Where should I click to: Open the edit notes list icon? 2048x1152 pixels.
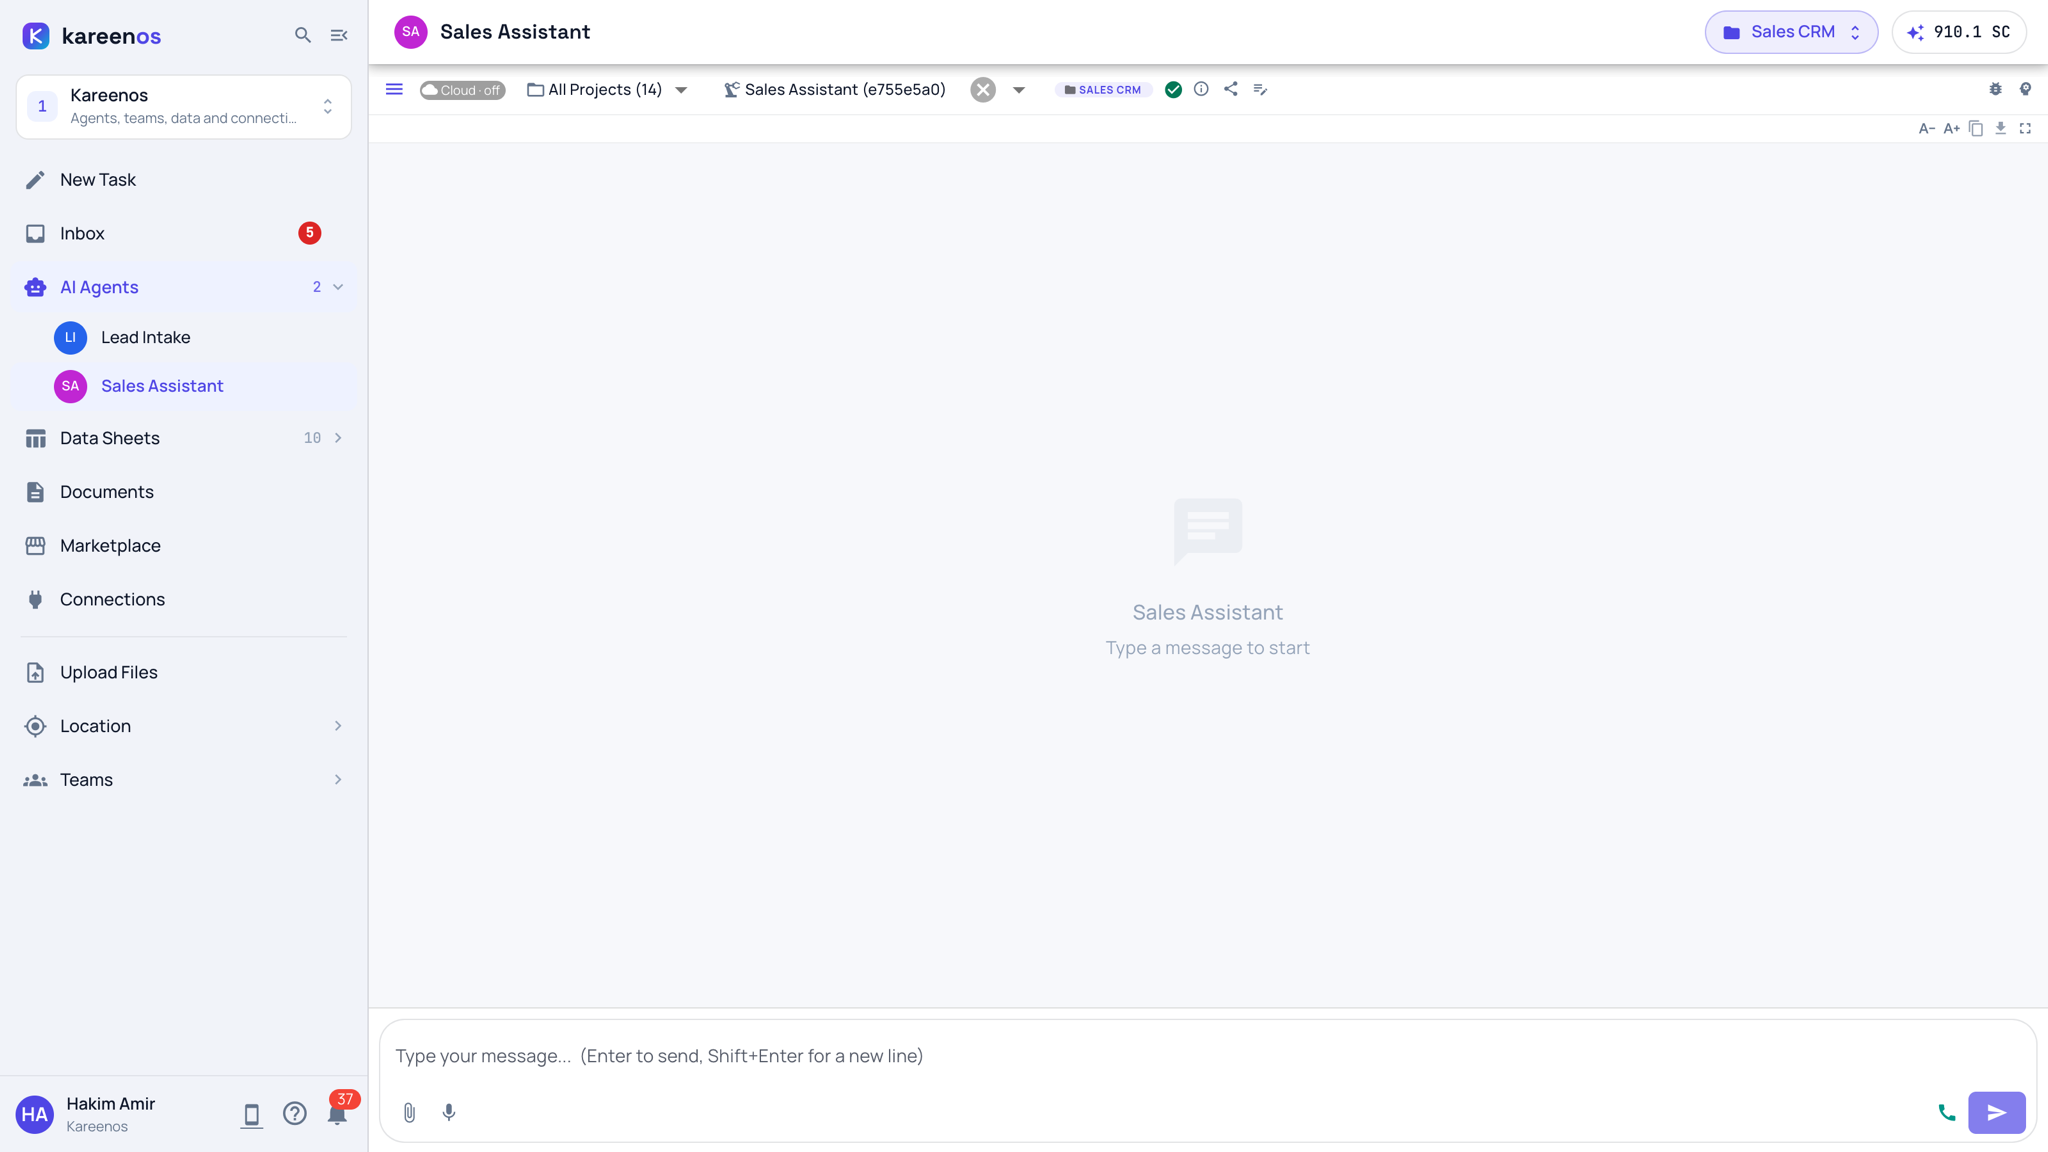(x=1260, y=89)
